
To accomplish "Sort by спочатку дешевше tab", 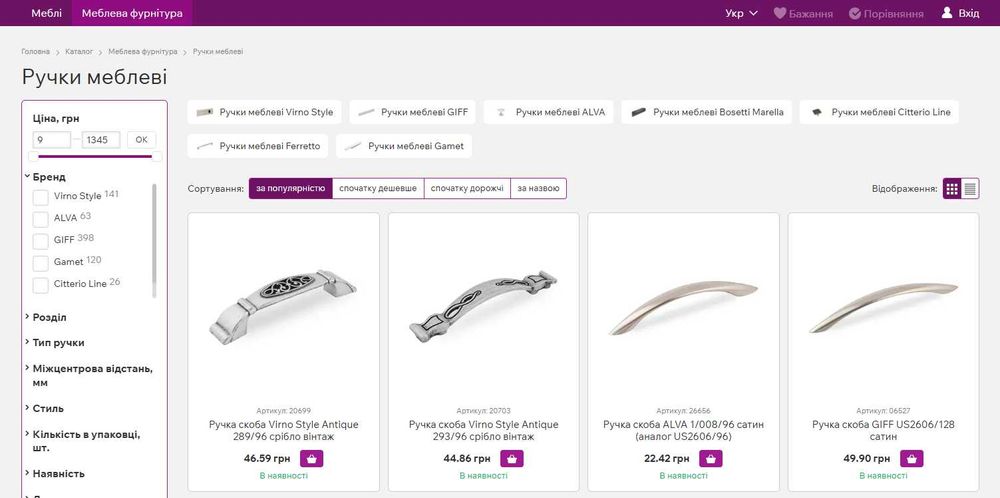I will tap(378, 188).
